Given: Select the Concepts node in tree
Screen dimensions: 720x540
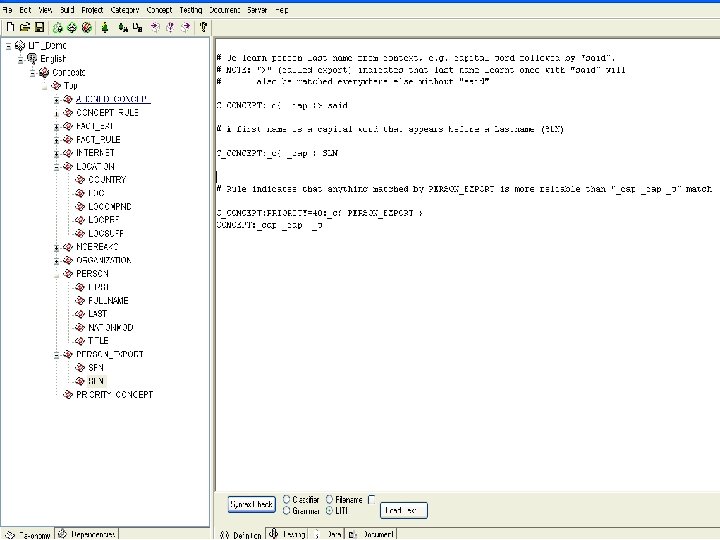Looking at the screenshot, I should click(68, 73).
